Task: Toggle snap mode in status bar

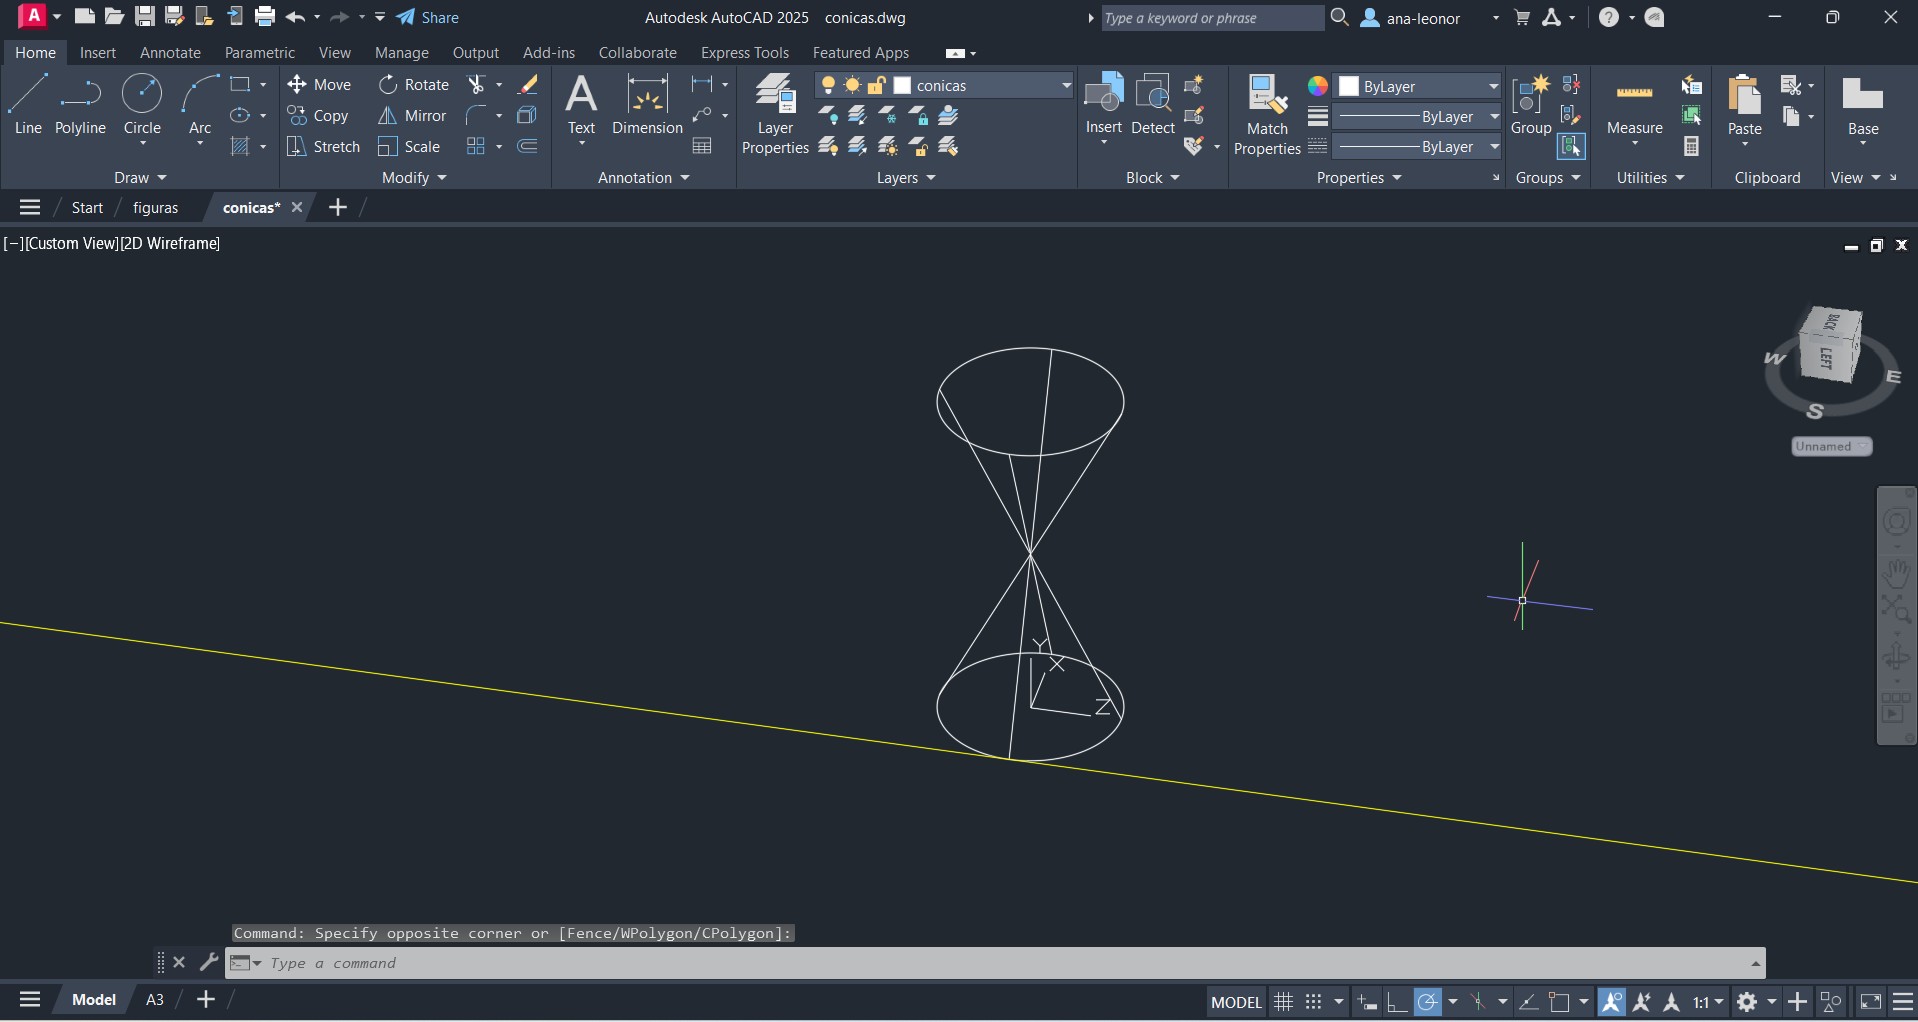Action: pos(1313,1001)
